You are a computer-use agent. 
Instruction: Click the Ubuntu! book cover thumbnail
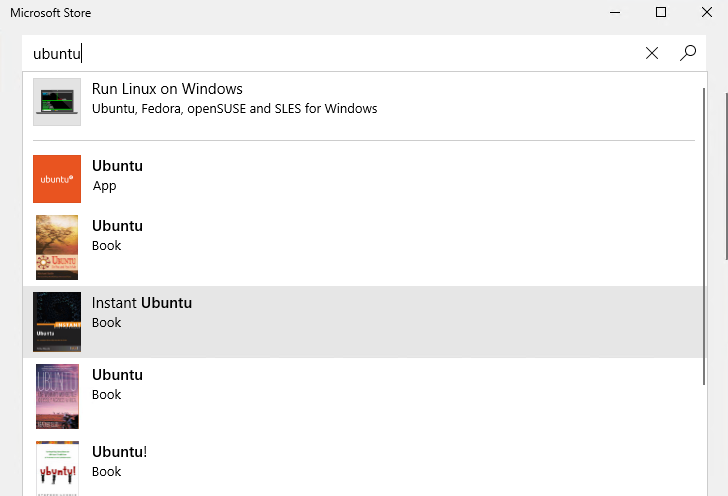click(x=57, y=468)
